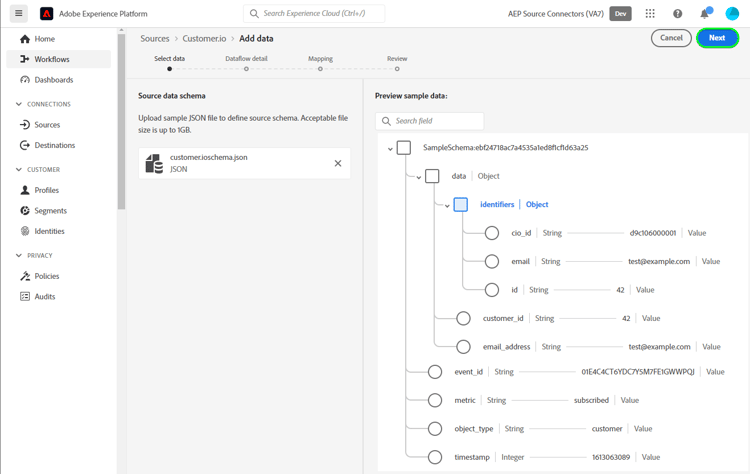Image resolution: width=750 pixels, height=474 pixels.
Task: Click the Review step marker
Action: (397, 69)
